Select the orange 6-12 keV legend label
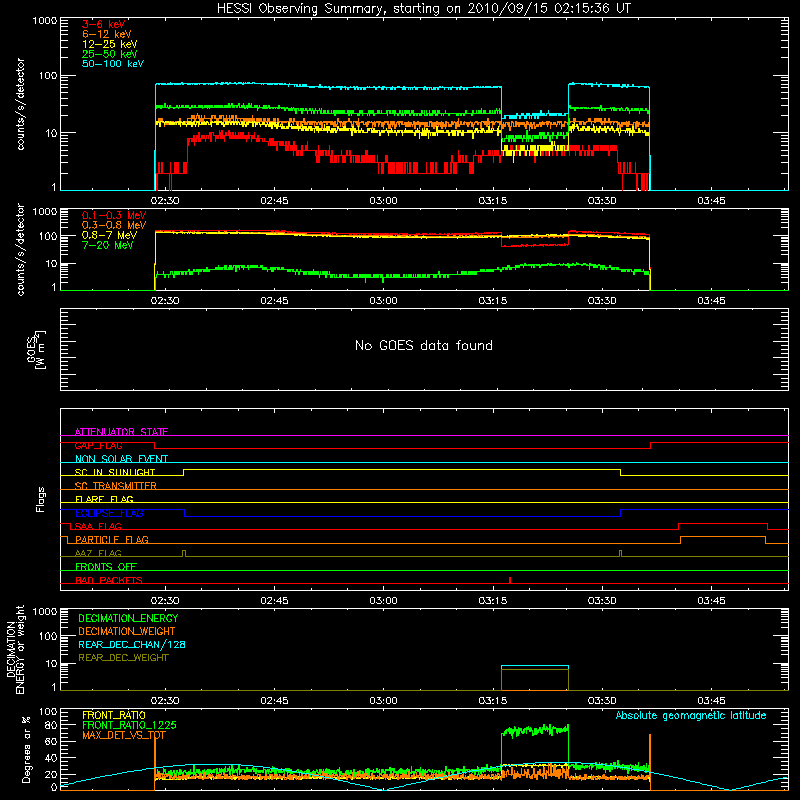Screen dimensions: 800x800 107,34
